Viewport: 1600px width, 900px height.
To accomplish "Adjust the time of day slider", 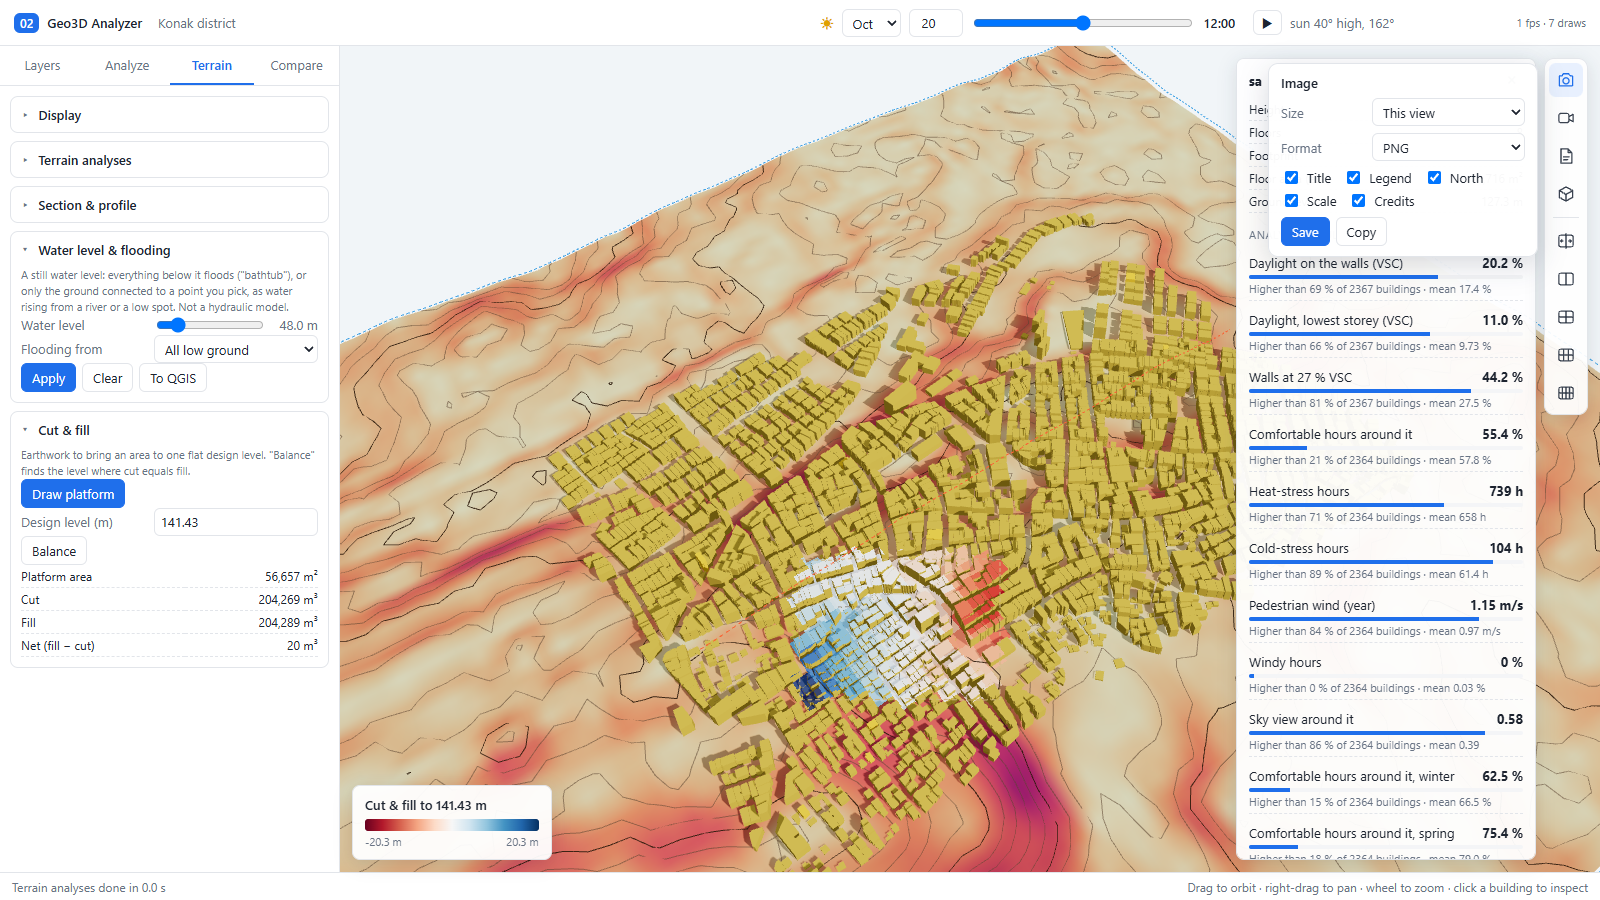I will point(1083,23).
